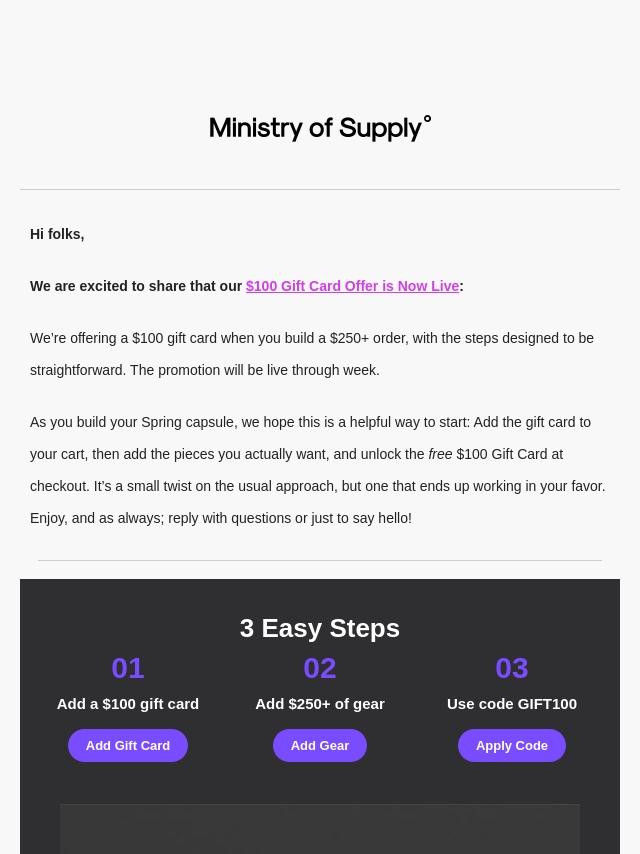Viewport: 640px width, 854px height.
Task: Click the "3 Easy Steps" heading
Action: pyautogui.click(x=320, y=628)
